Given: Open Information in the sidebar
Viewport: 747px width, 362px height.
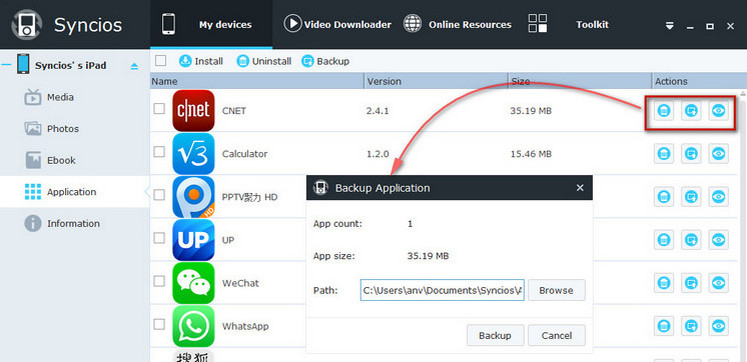Looking at the screenshot, I should (75, 223).
